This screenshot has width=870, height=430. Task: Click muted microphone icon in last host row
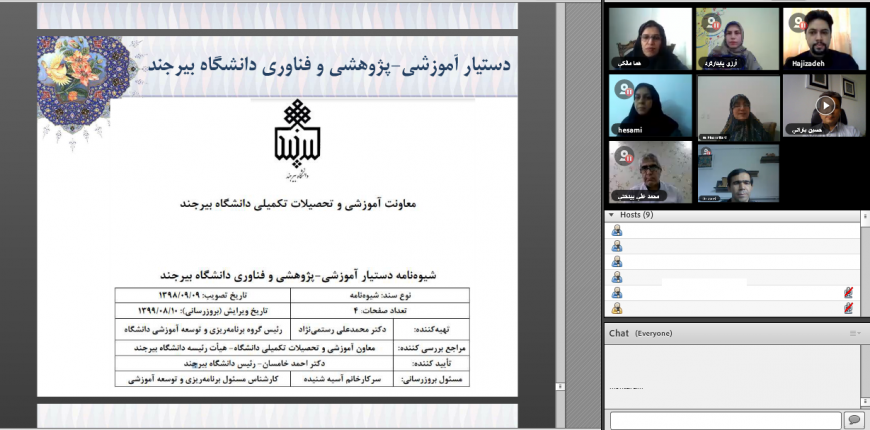(848, 309)
